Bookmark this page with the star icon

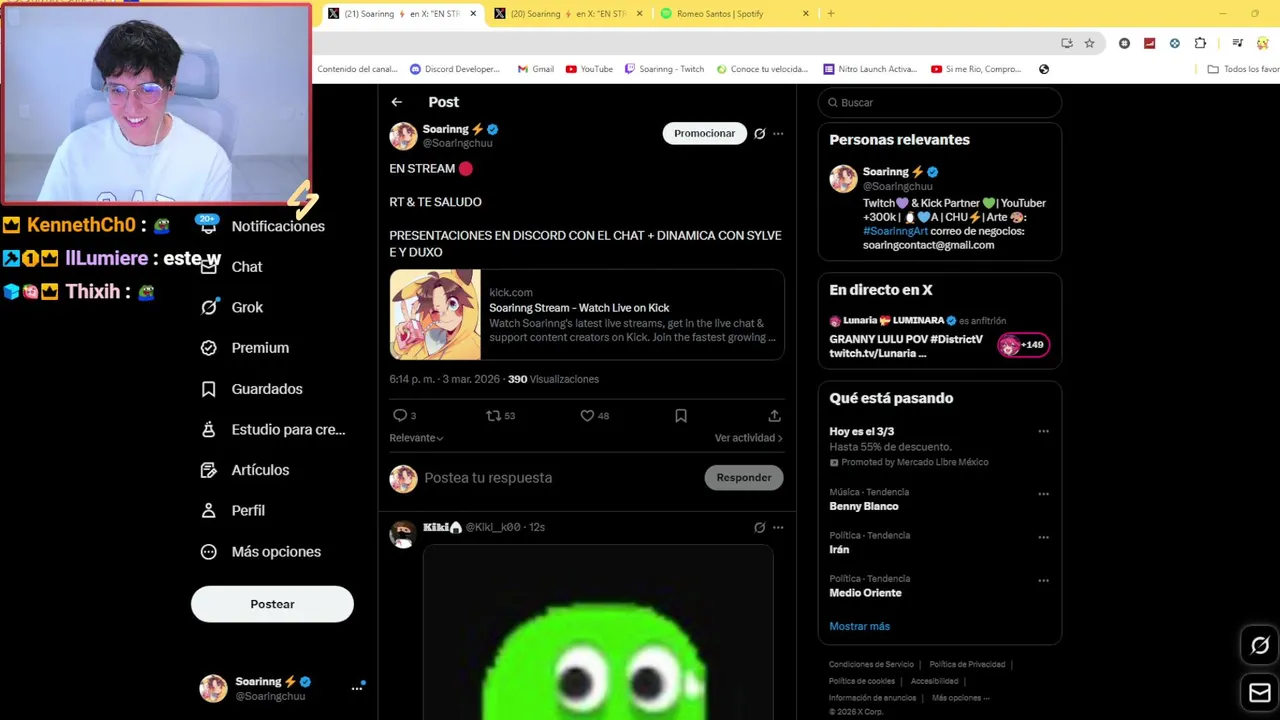tap(1089, 43)
